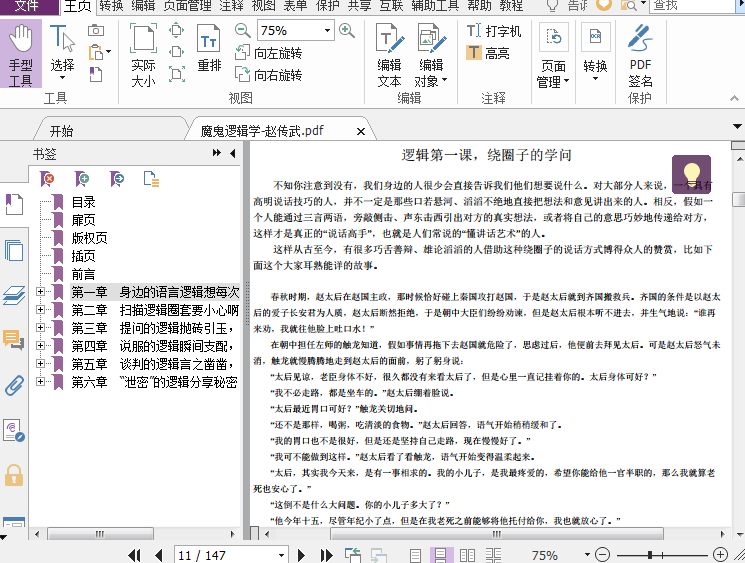Select the 版权页 bookmark
The width and height of the screenshot is (745, 563).
[x=89, y=238]
